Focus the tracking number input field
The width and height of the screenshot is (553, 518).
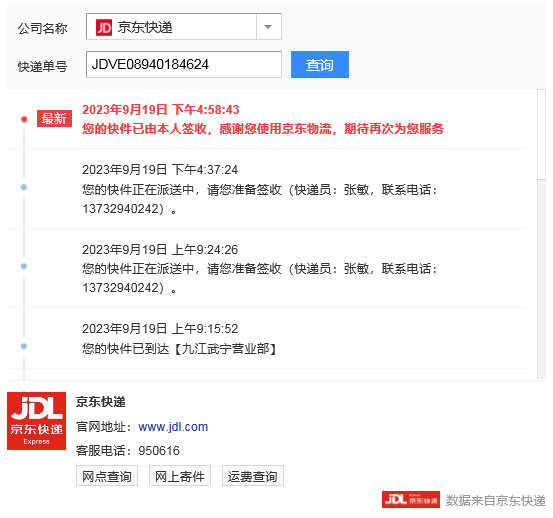(x=184, y=65)
